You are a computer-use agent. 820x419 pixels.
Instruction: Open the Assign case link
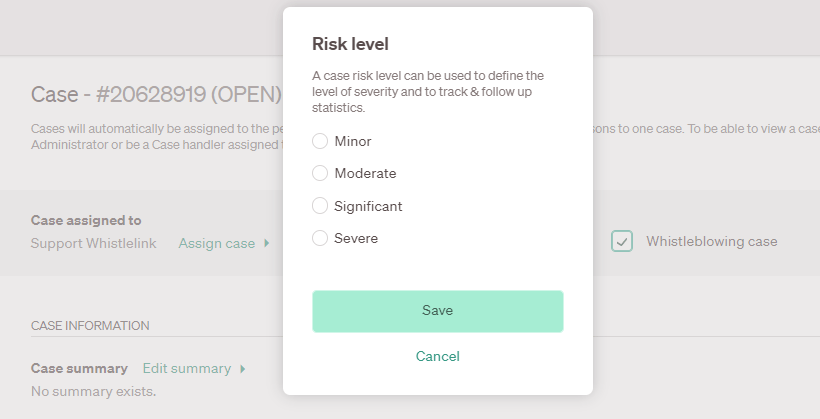pos(216,243)
